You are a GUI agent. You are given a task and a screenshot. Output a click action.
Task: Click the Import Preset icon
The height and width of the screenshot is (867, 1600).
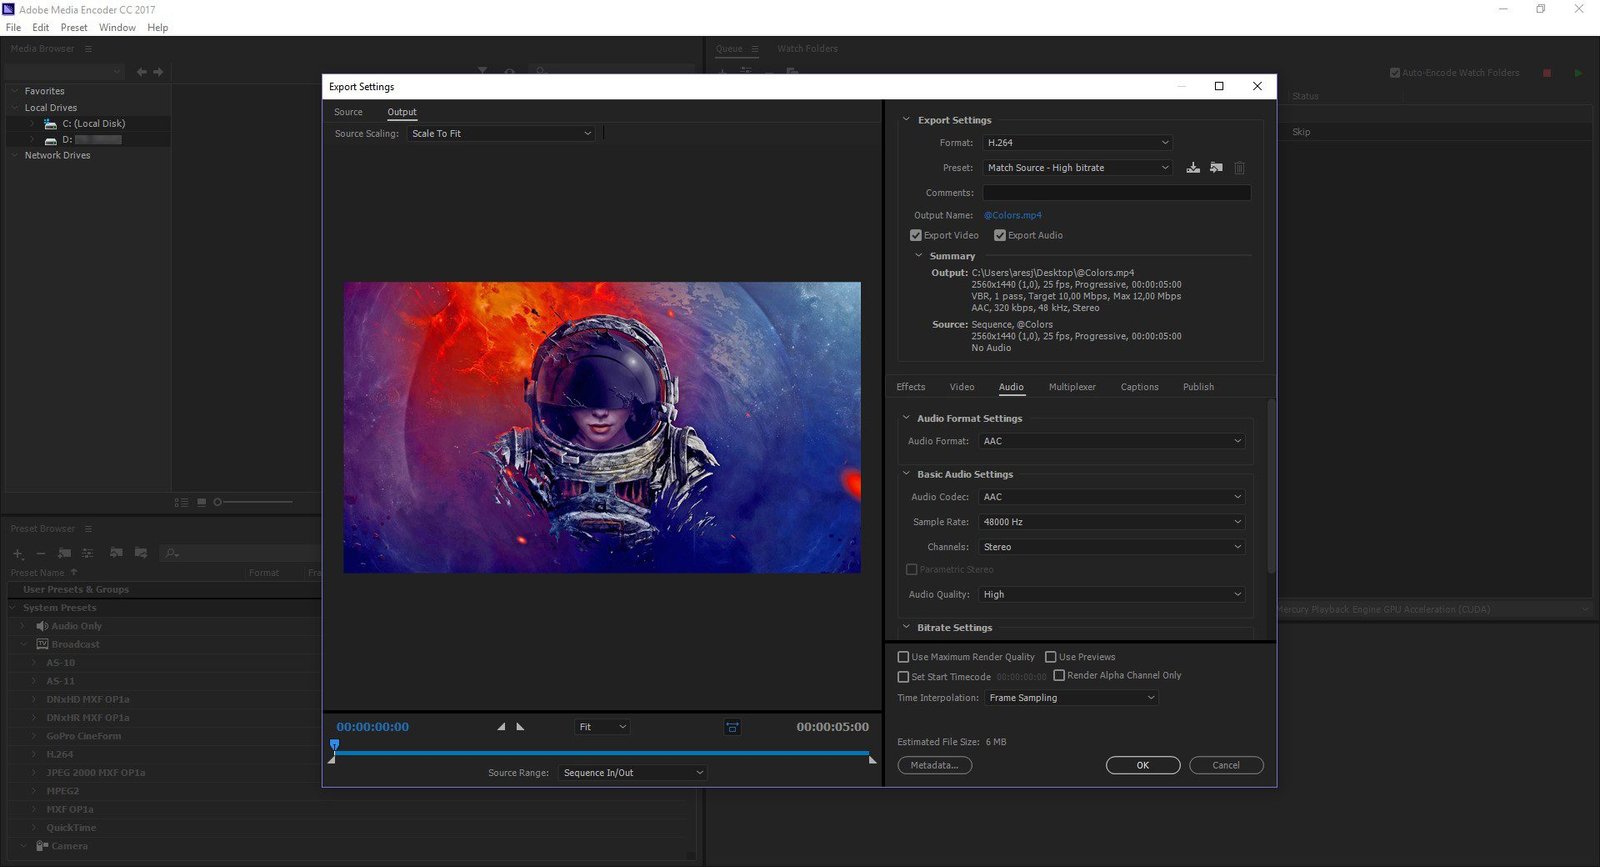click(1216, 168)
